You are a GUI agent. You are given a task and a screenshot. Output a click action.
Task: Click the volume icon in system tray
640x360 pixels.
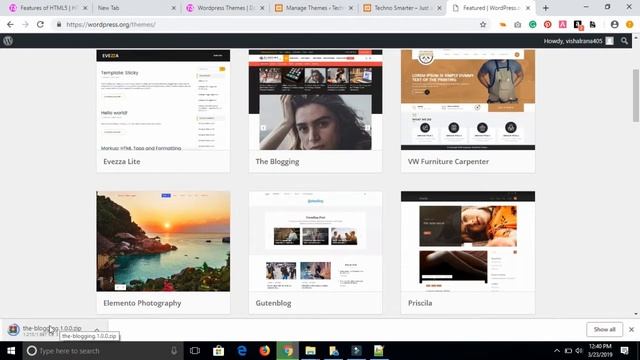coord(579,351)
